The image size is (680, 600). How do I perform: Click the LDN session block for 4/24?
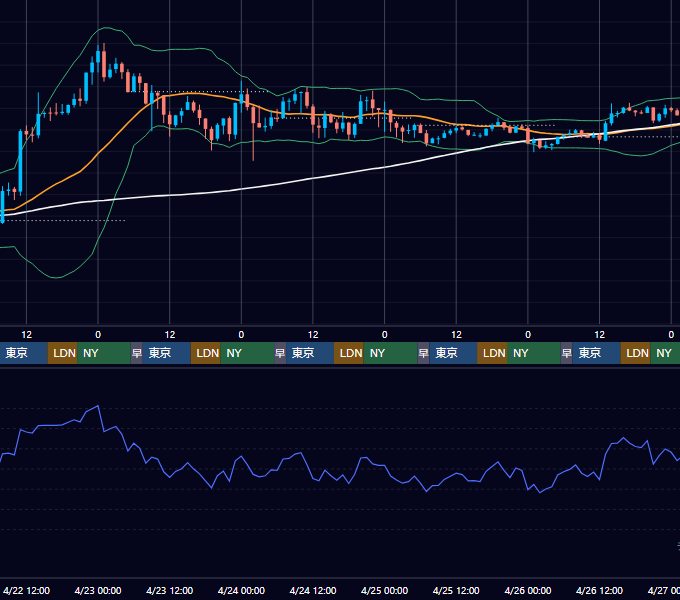[x=349, y=353]
